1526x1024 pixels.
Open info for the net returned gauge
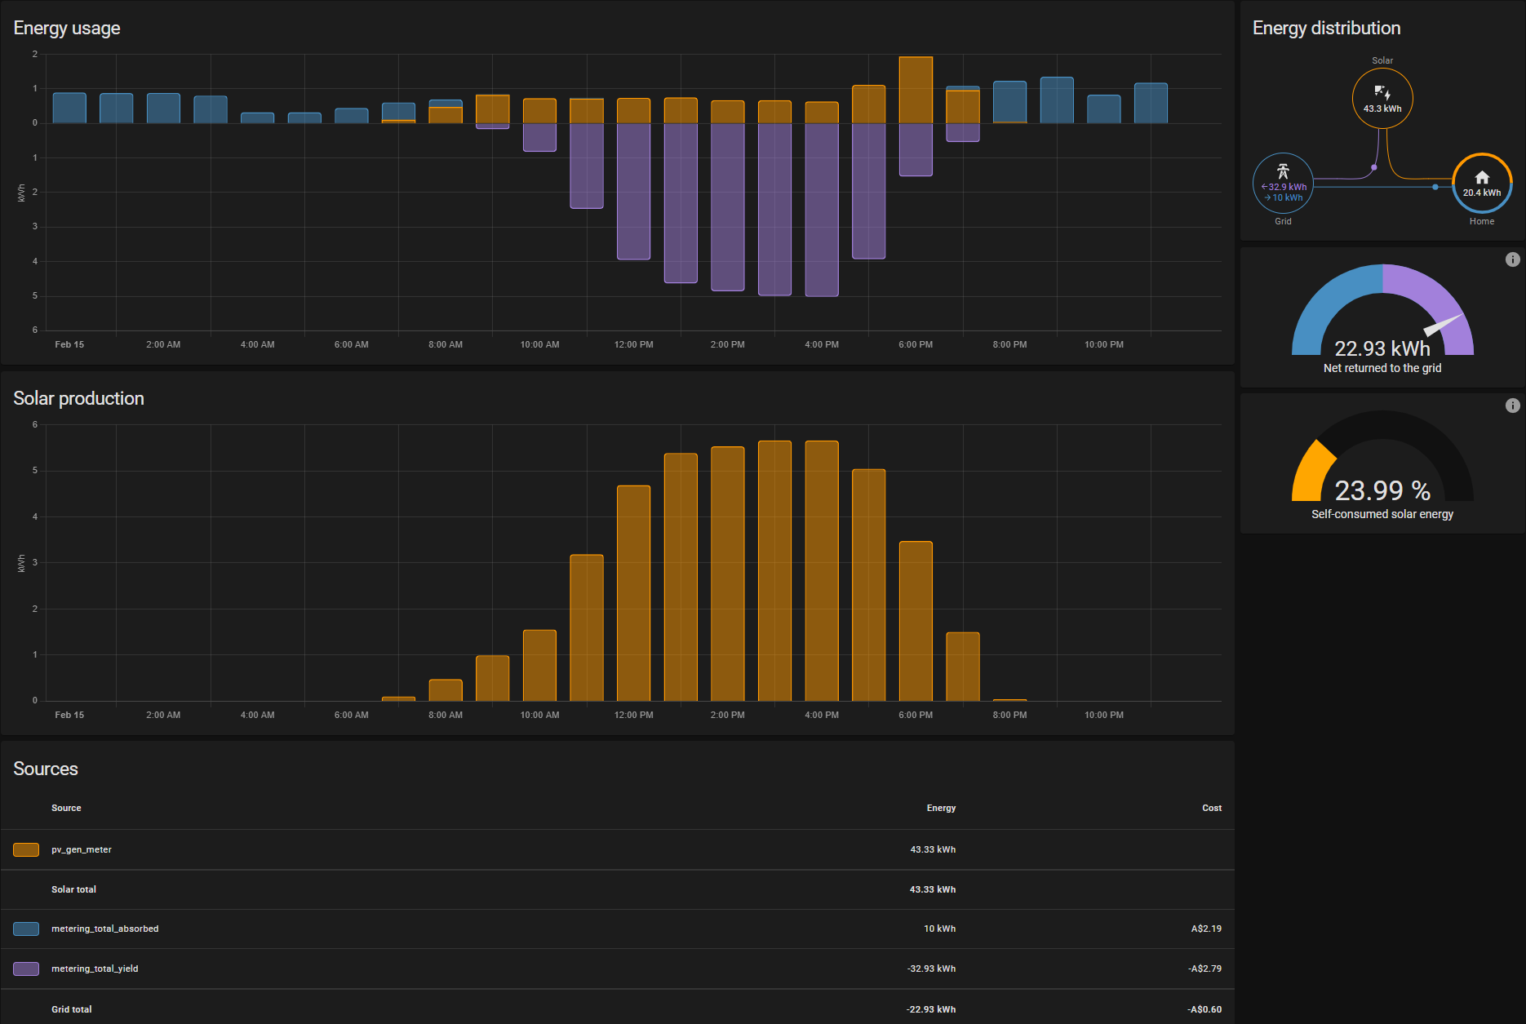[x=1513, y=259]
